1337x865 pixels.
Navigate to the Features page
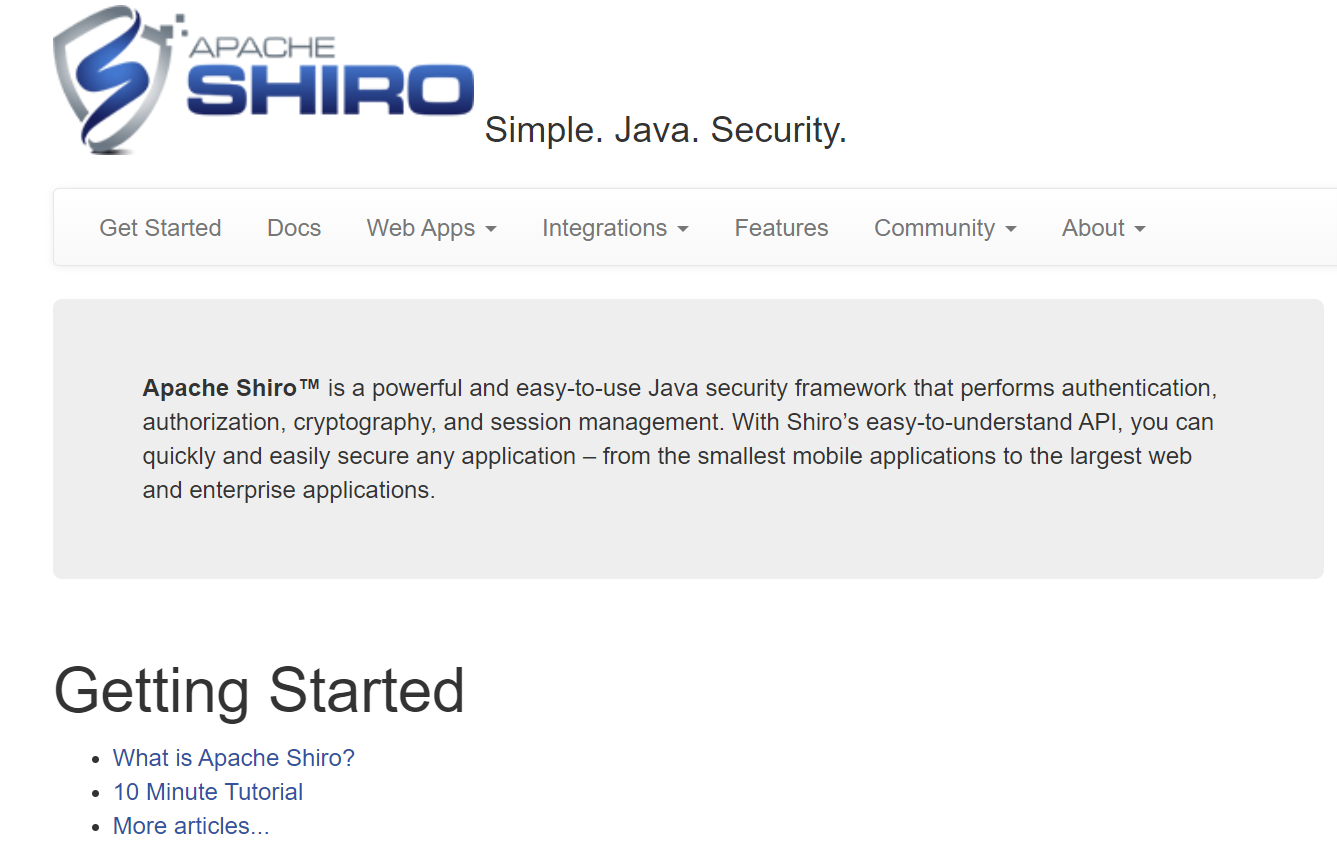pyautogui.click(x=781, y=228)
